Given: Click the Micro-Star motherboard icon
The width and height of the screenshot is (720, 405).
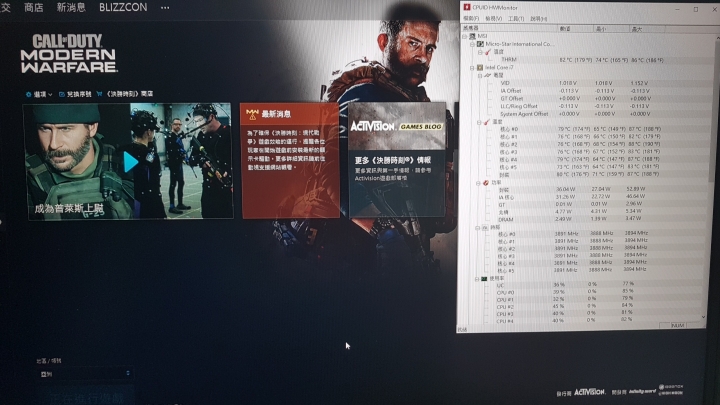Looking at the screenshot, I should (x=480, y=44).
